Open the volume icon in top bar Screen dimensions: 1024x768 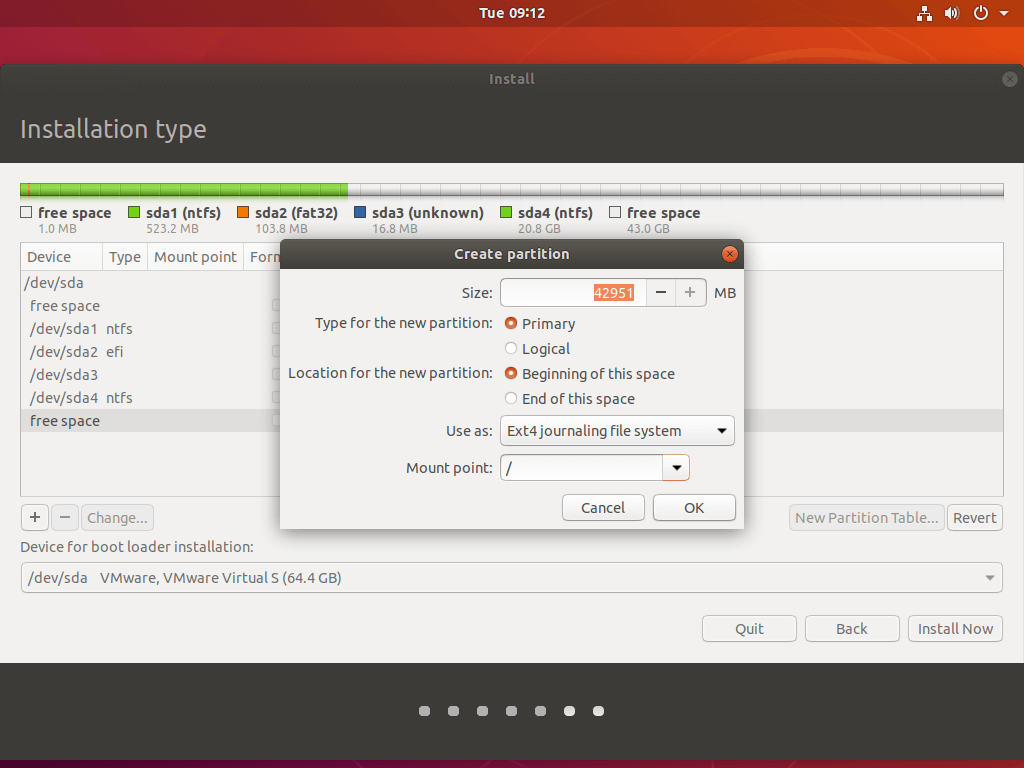click(951, 13)
